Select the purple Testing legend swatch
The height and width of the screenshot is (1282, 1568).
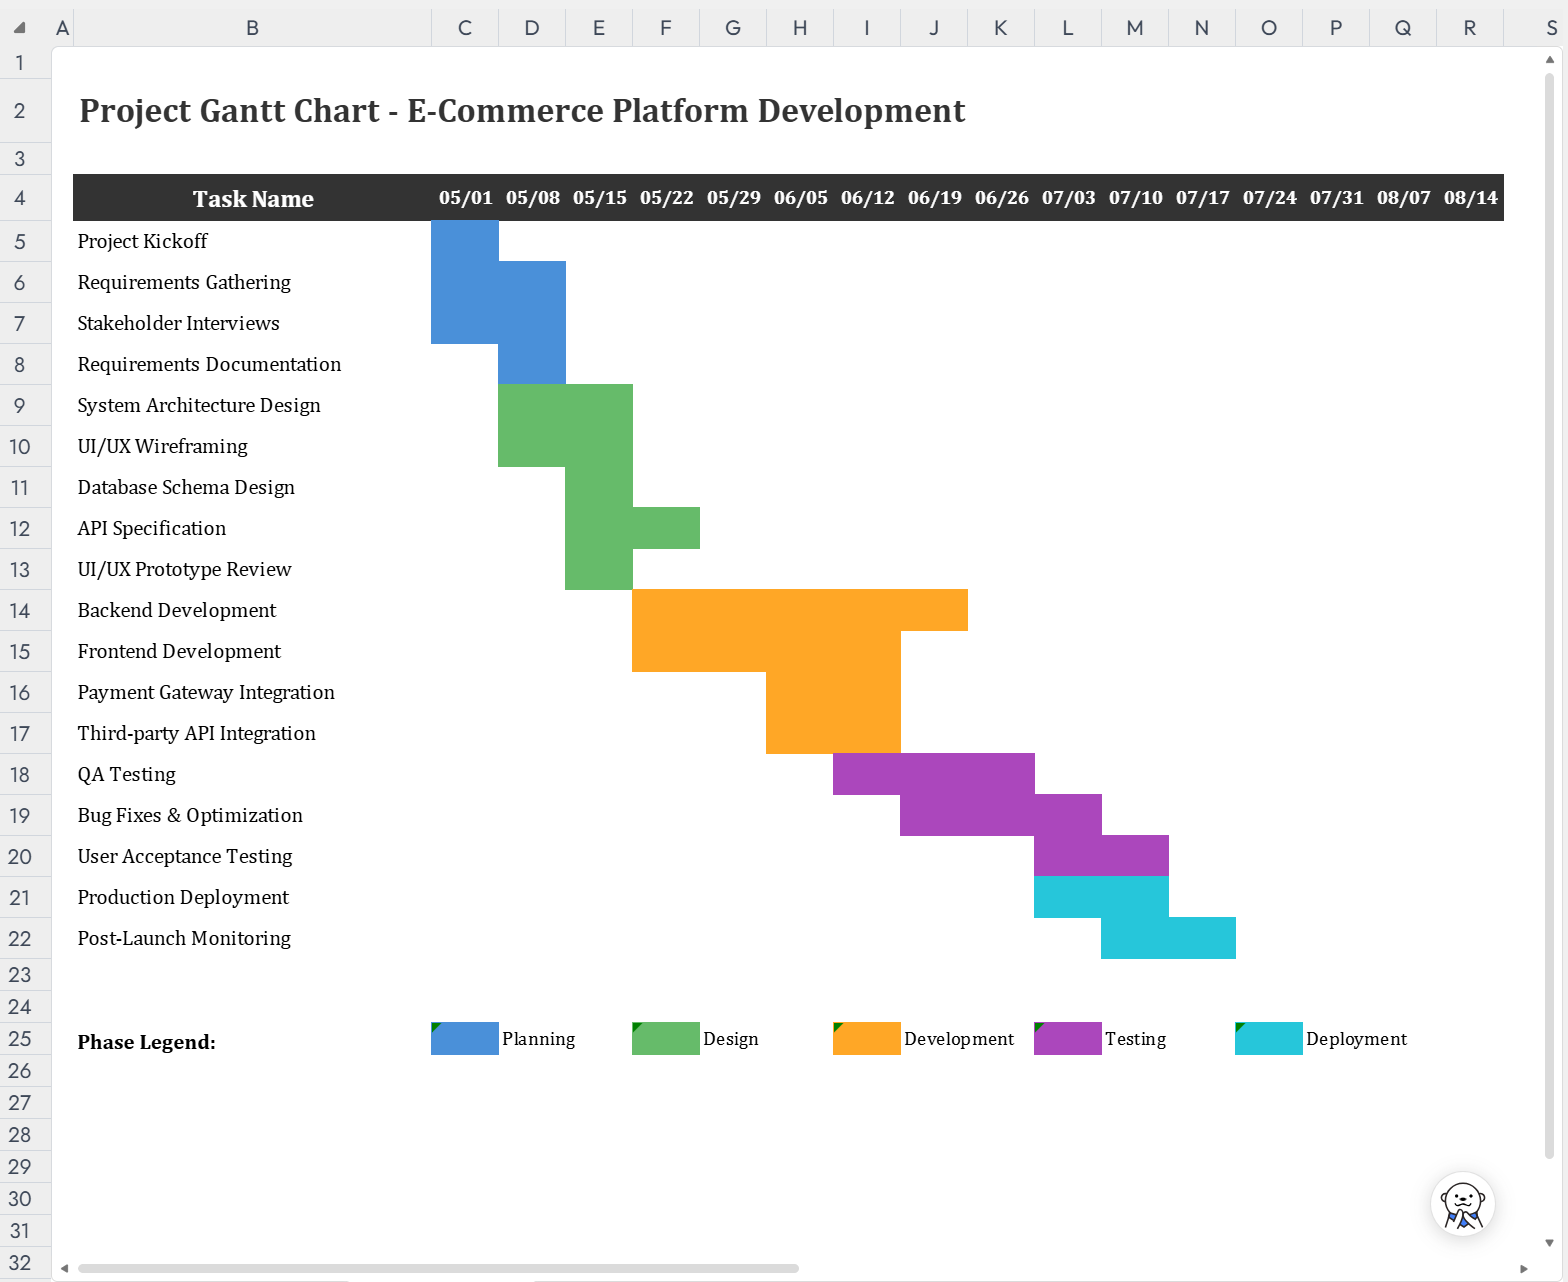click(x=1068, y=1039)
